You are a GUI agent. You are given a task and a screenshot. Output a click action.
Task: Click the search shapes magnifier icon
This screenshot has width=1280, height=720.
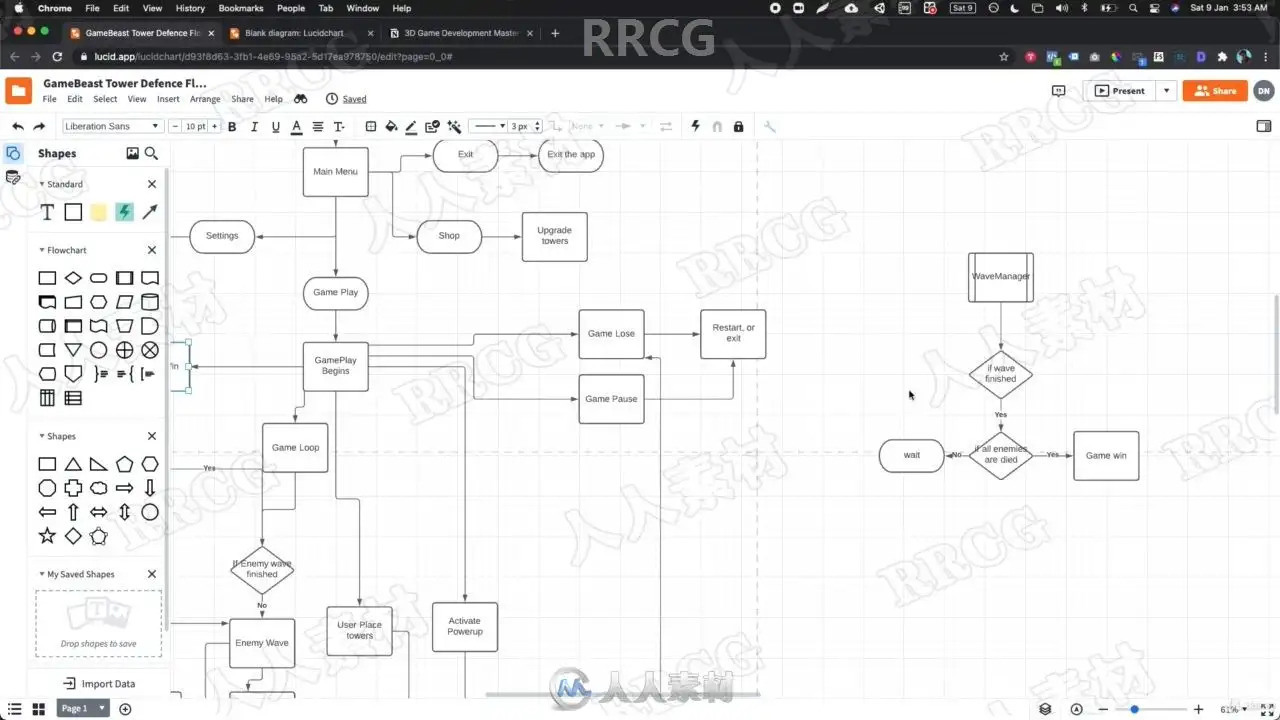click(x=151, y=153)
